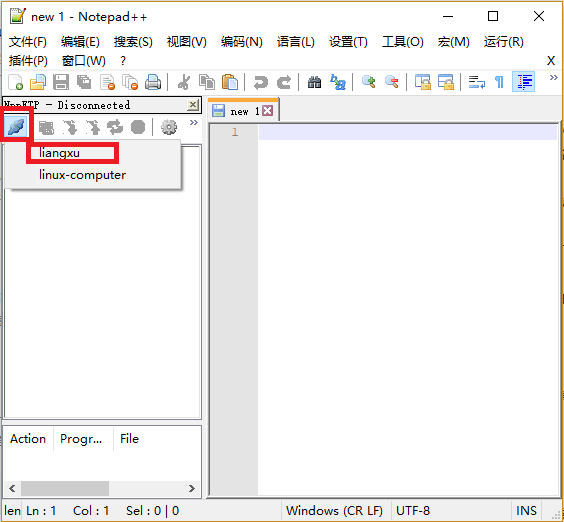The height and width of the screenshot is (522, 564).
Task: Click the Save file toolbar icon
Action: coord(61,82)
